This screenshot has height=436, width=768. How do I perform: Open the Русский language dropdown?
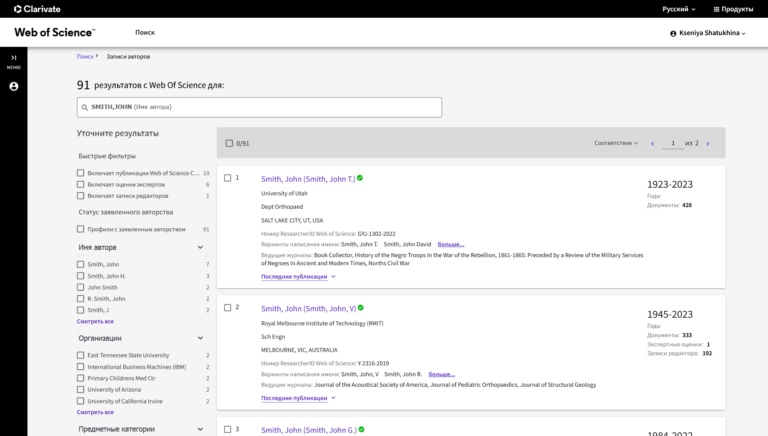pos(679,9)
